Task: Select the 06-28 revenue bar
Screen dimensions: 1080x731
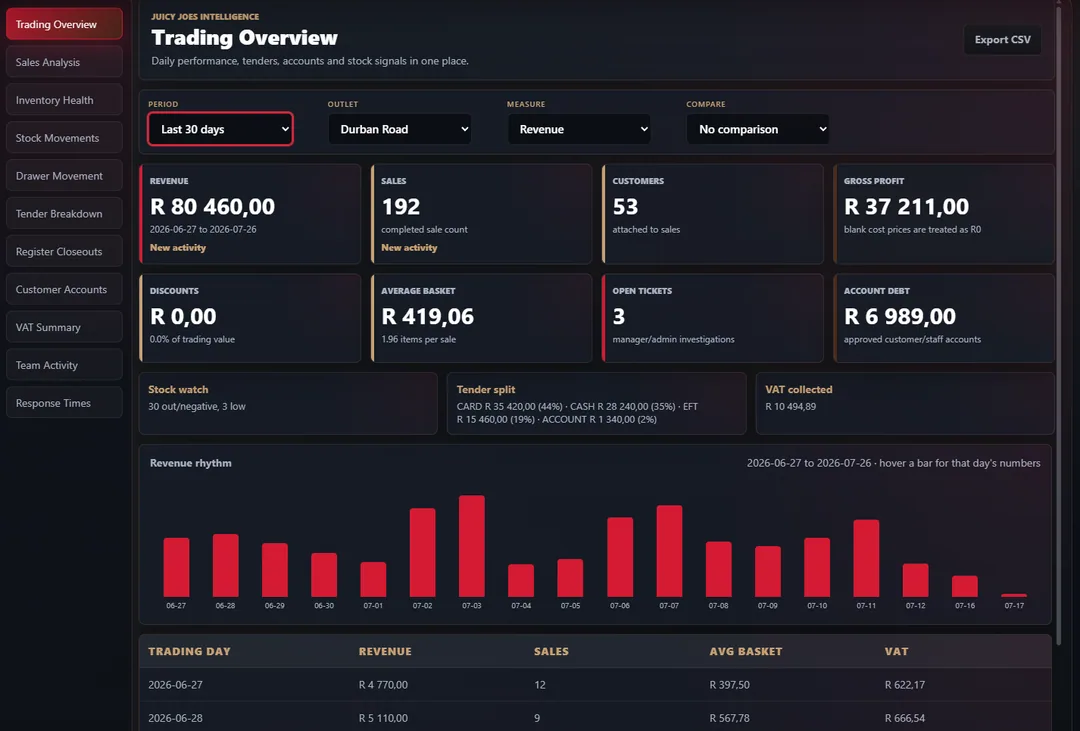Action: tap(225, 565)
